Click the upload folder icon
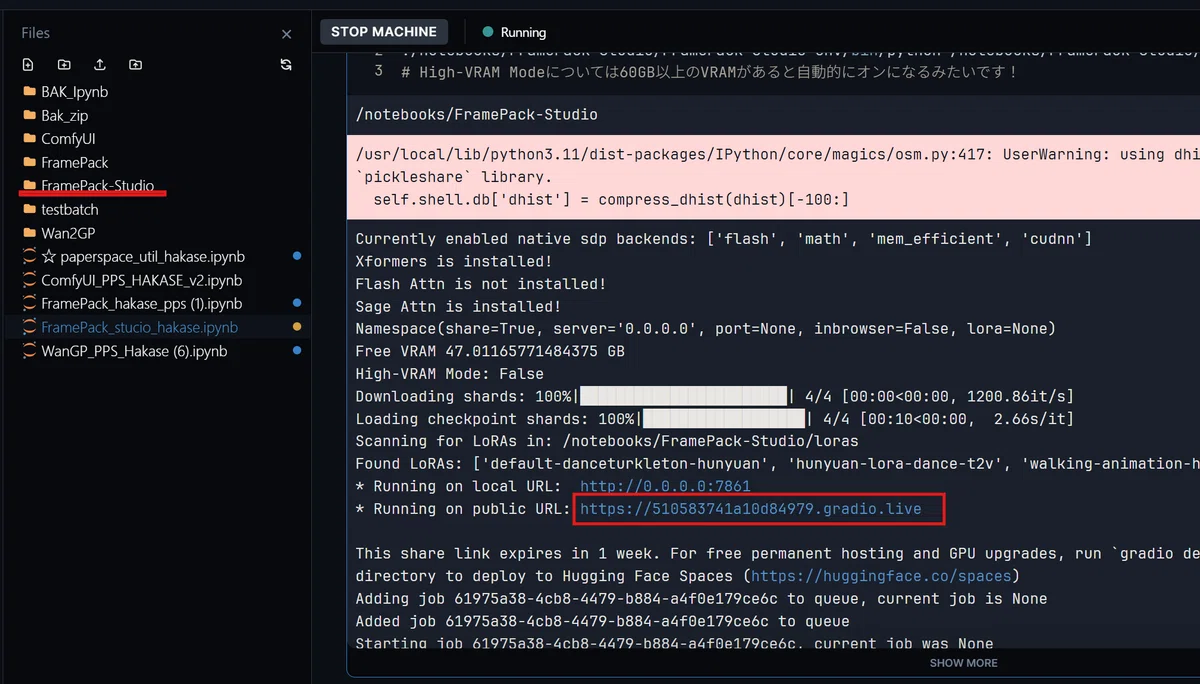This screenshot has width=1200, height=684. click(x=136, y=65)
